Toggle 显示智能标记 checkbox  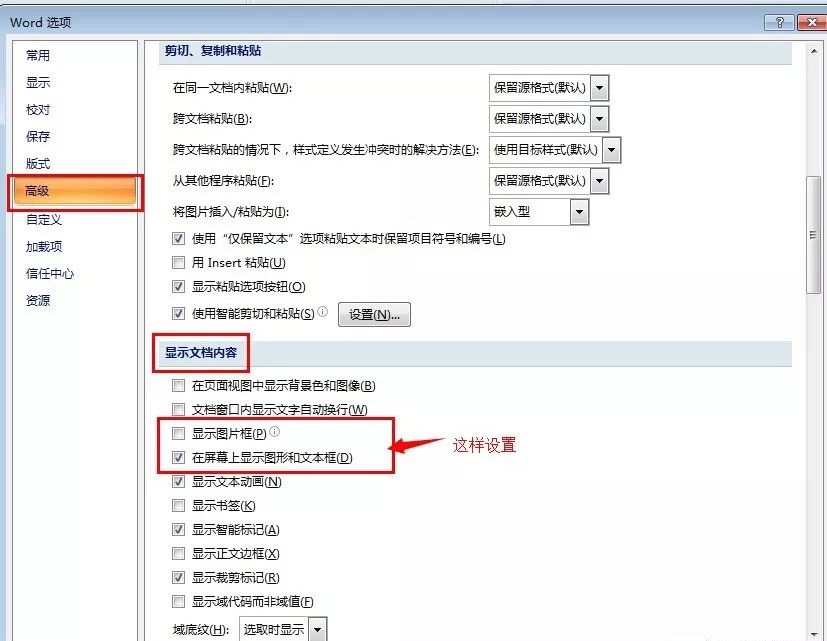(x=178, y=529)
